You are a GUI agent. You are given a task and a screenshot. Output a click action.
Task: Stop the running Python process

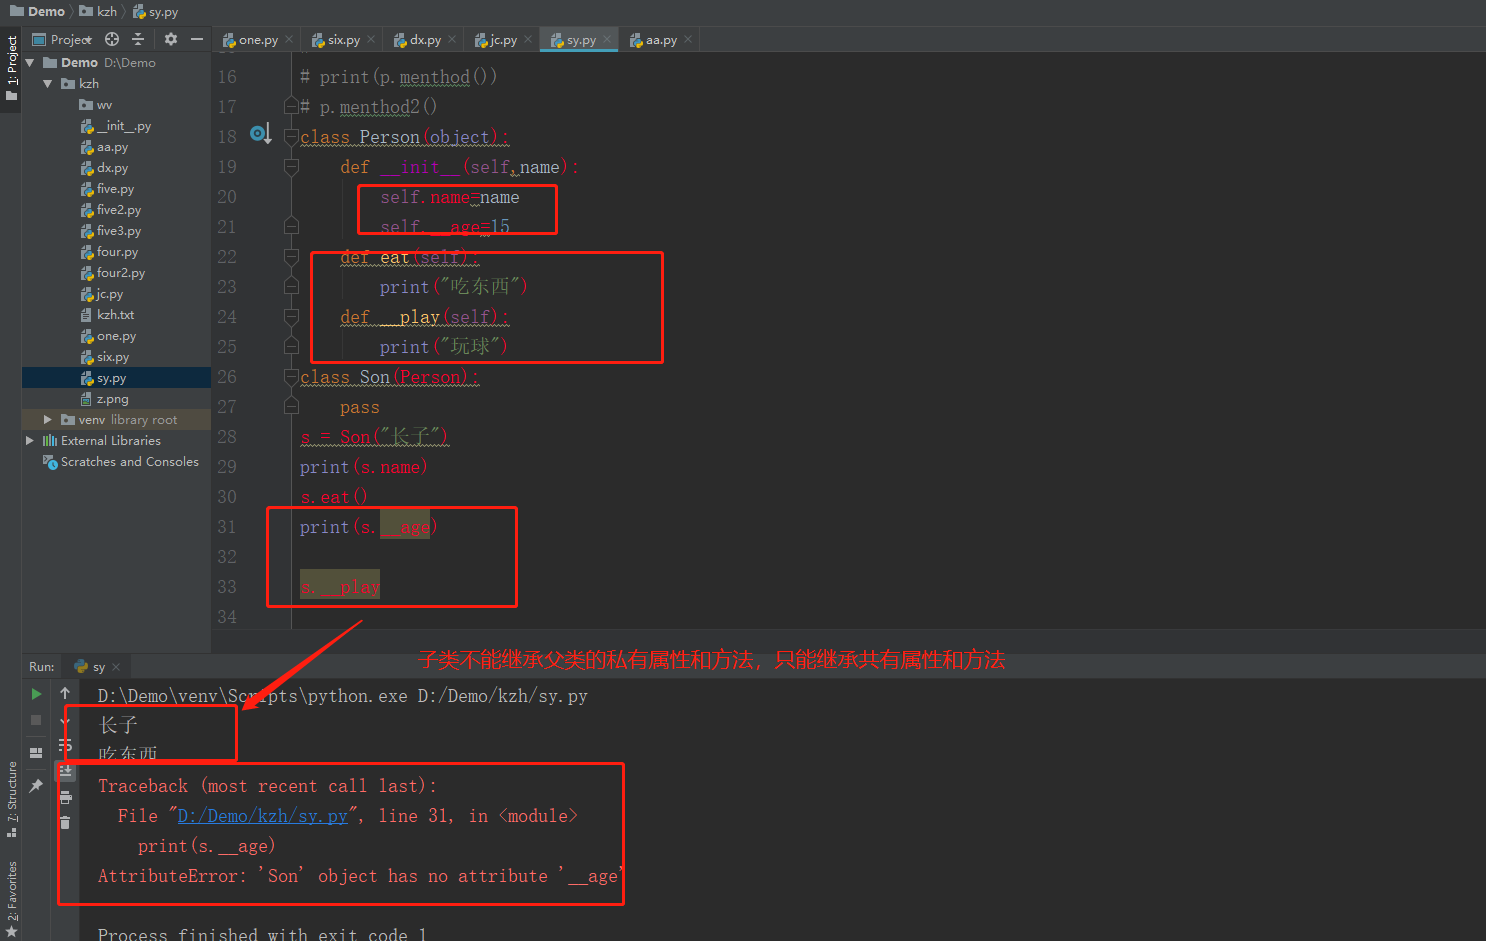[x=36, y=720]
